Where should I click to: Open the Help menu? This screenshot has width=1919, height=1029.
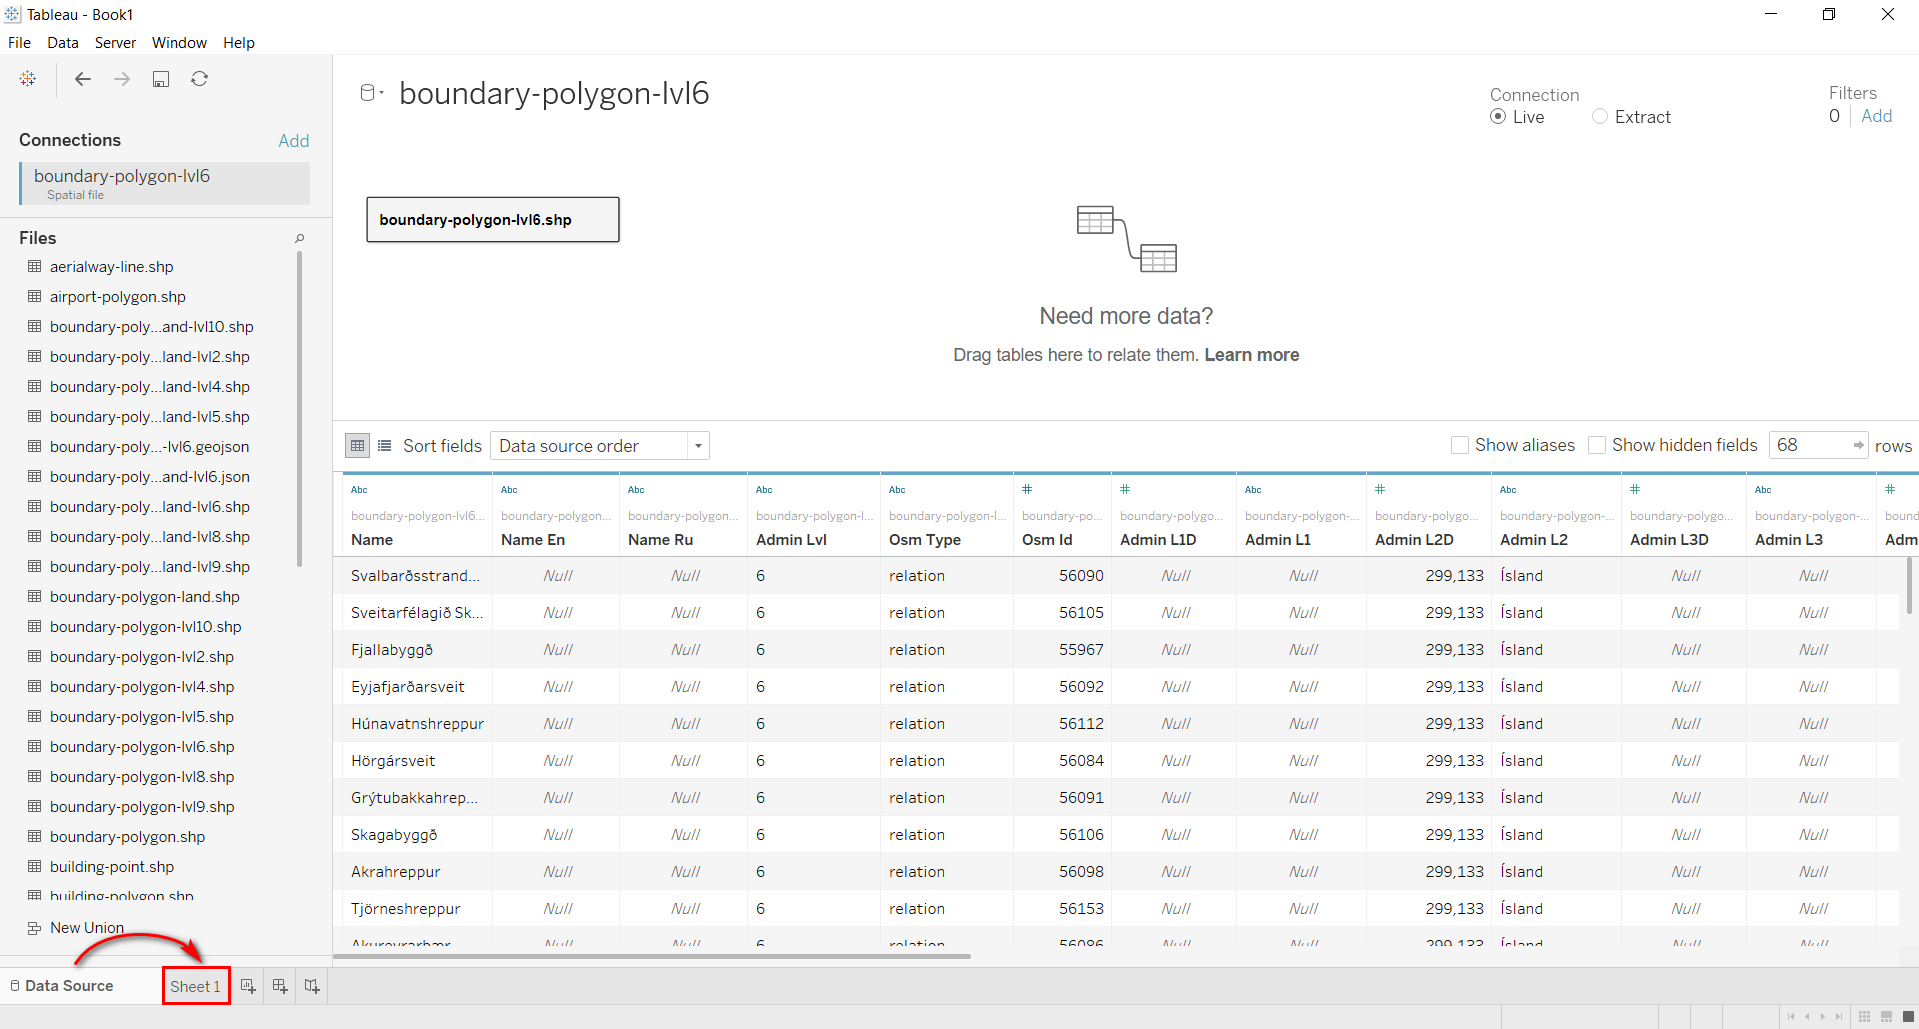(239, 43)
